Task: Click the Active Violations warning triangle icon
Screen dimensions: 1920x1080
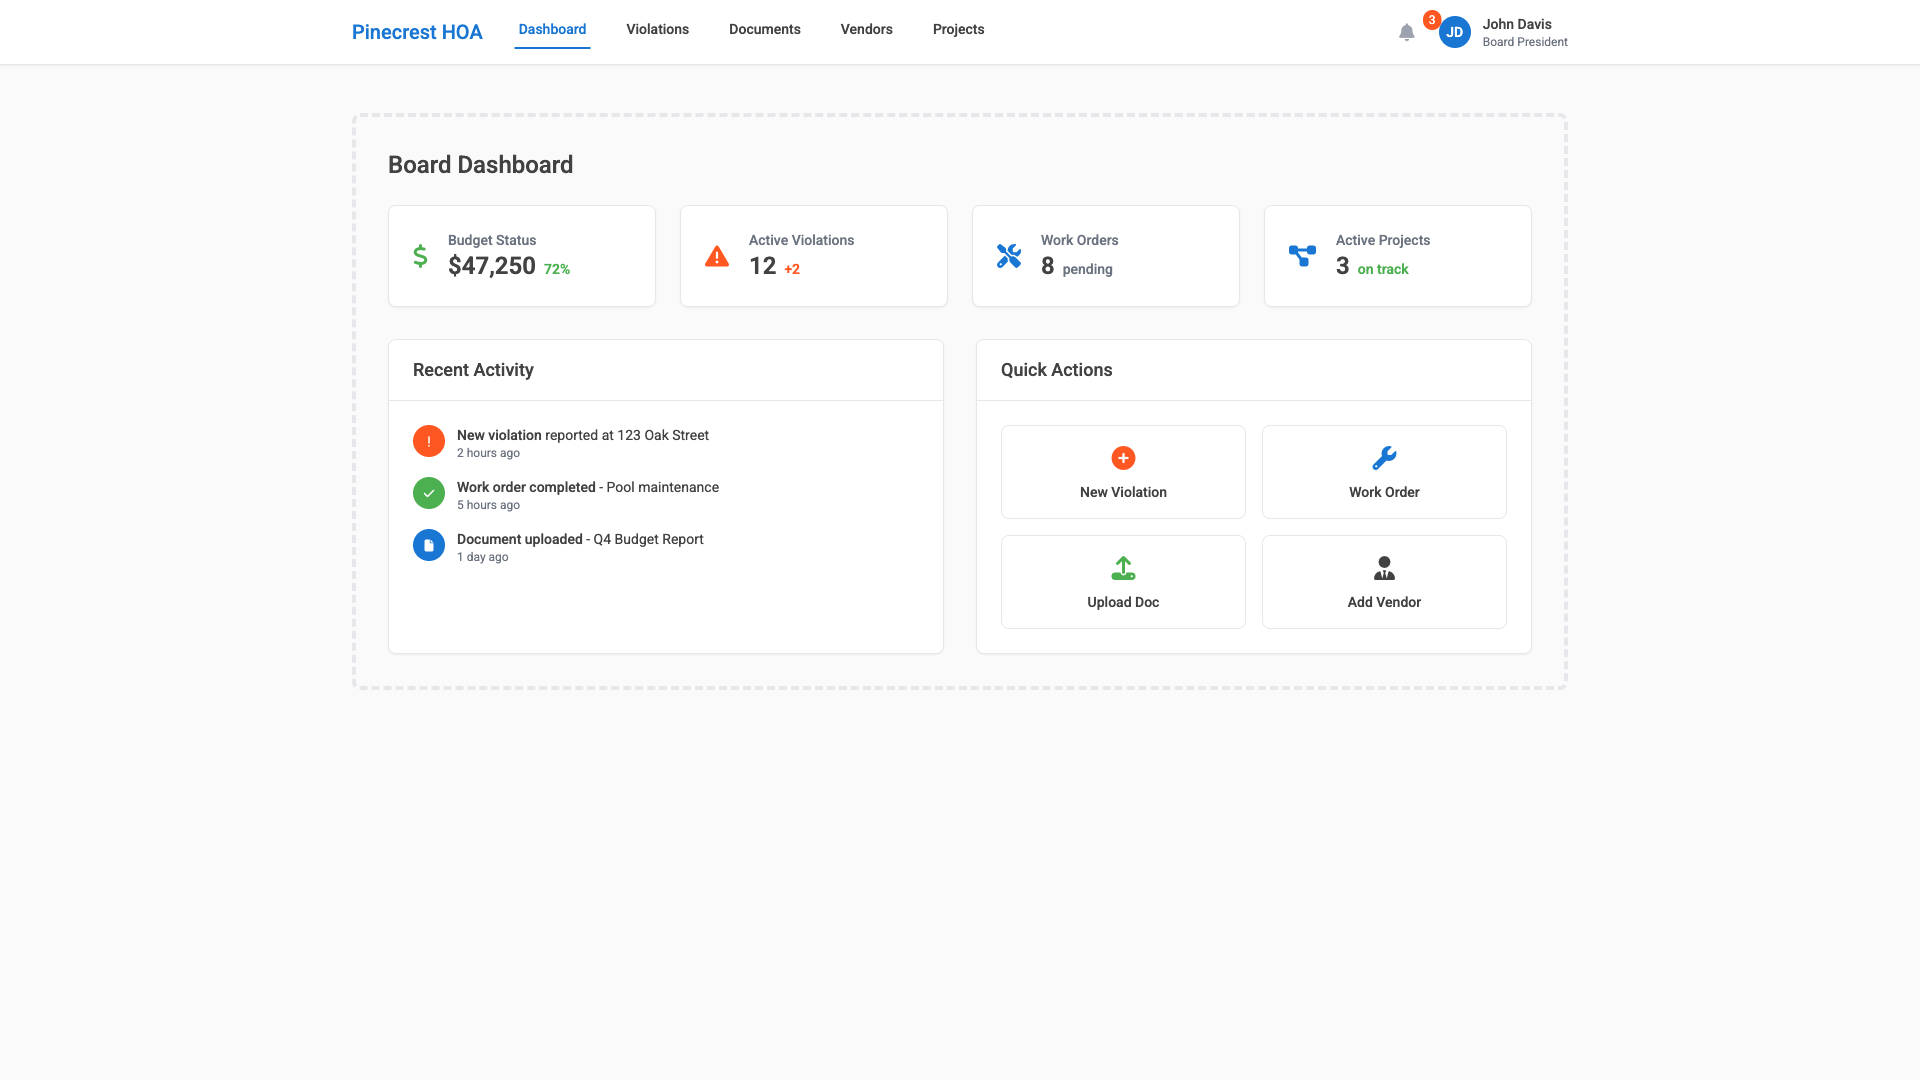Action: pyautogui.click(x=716, y=256)
